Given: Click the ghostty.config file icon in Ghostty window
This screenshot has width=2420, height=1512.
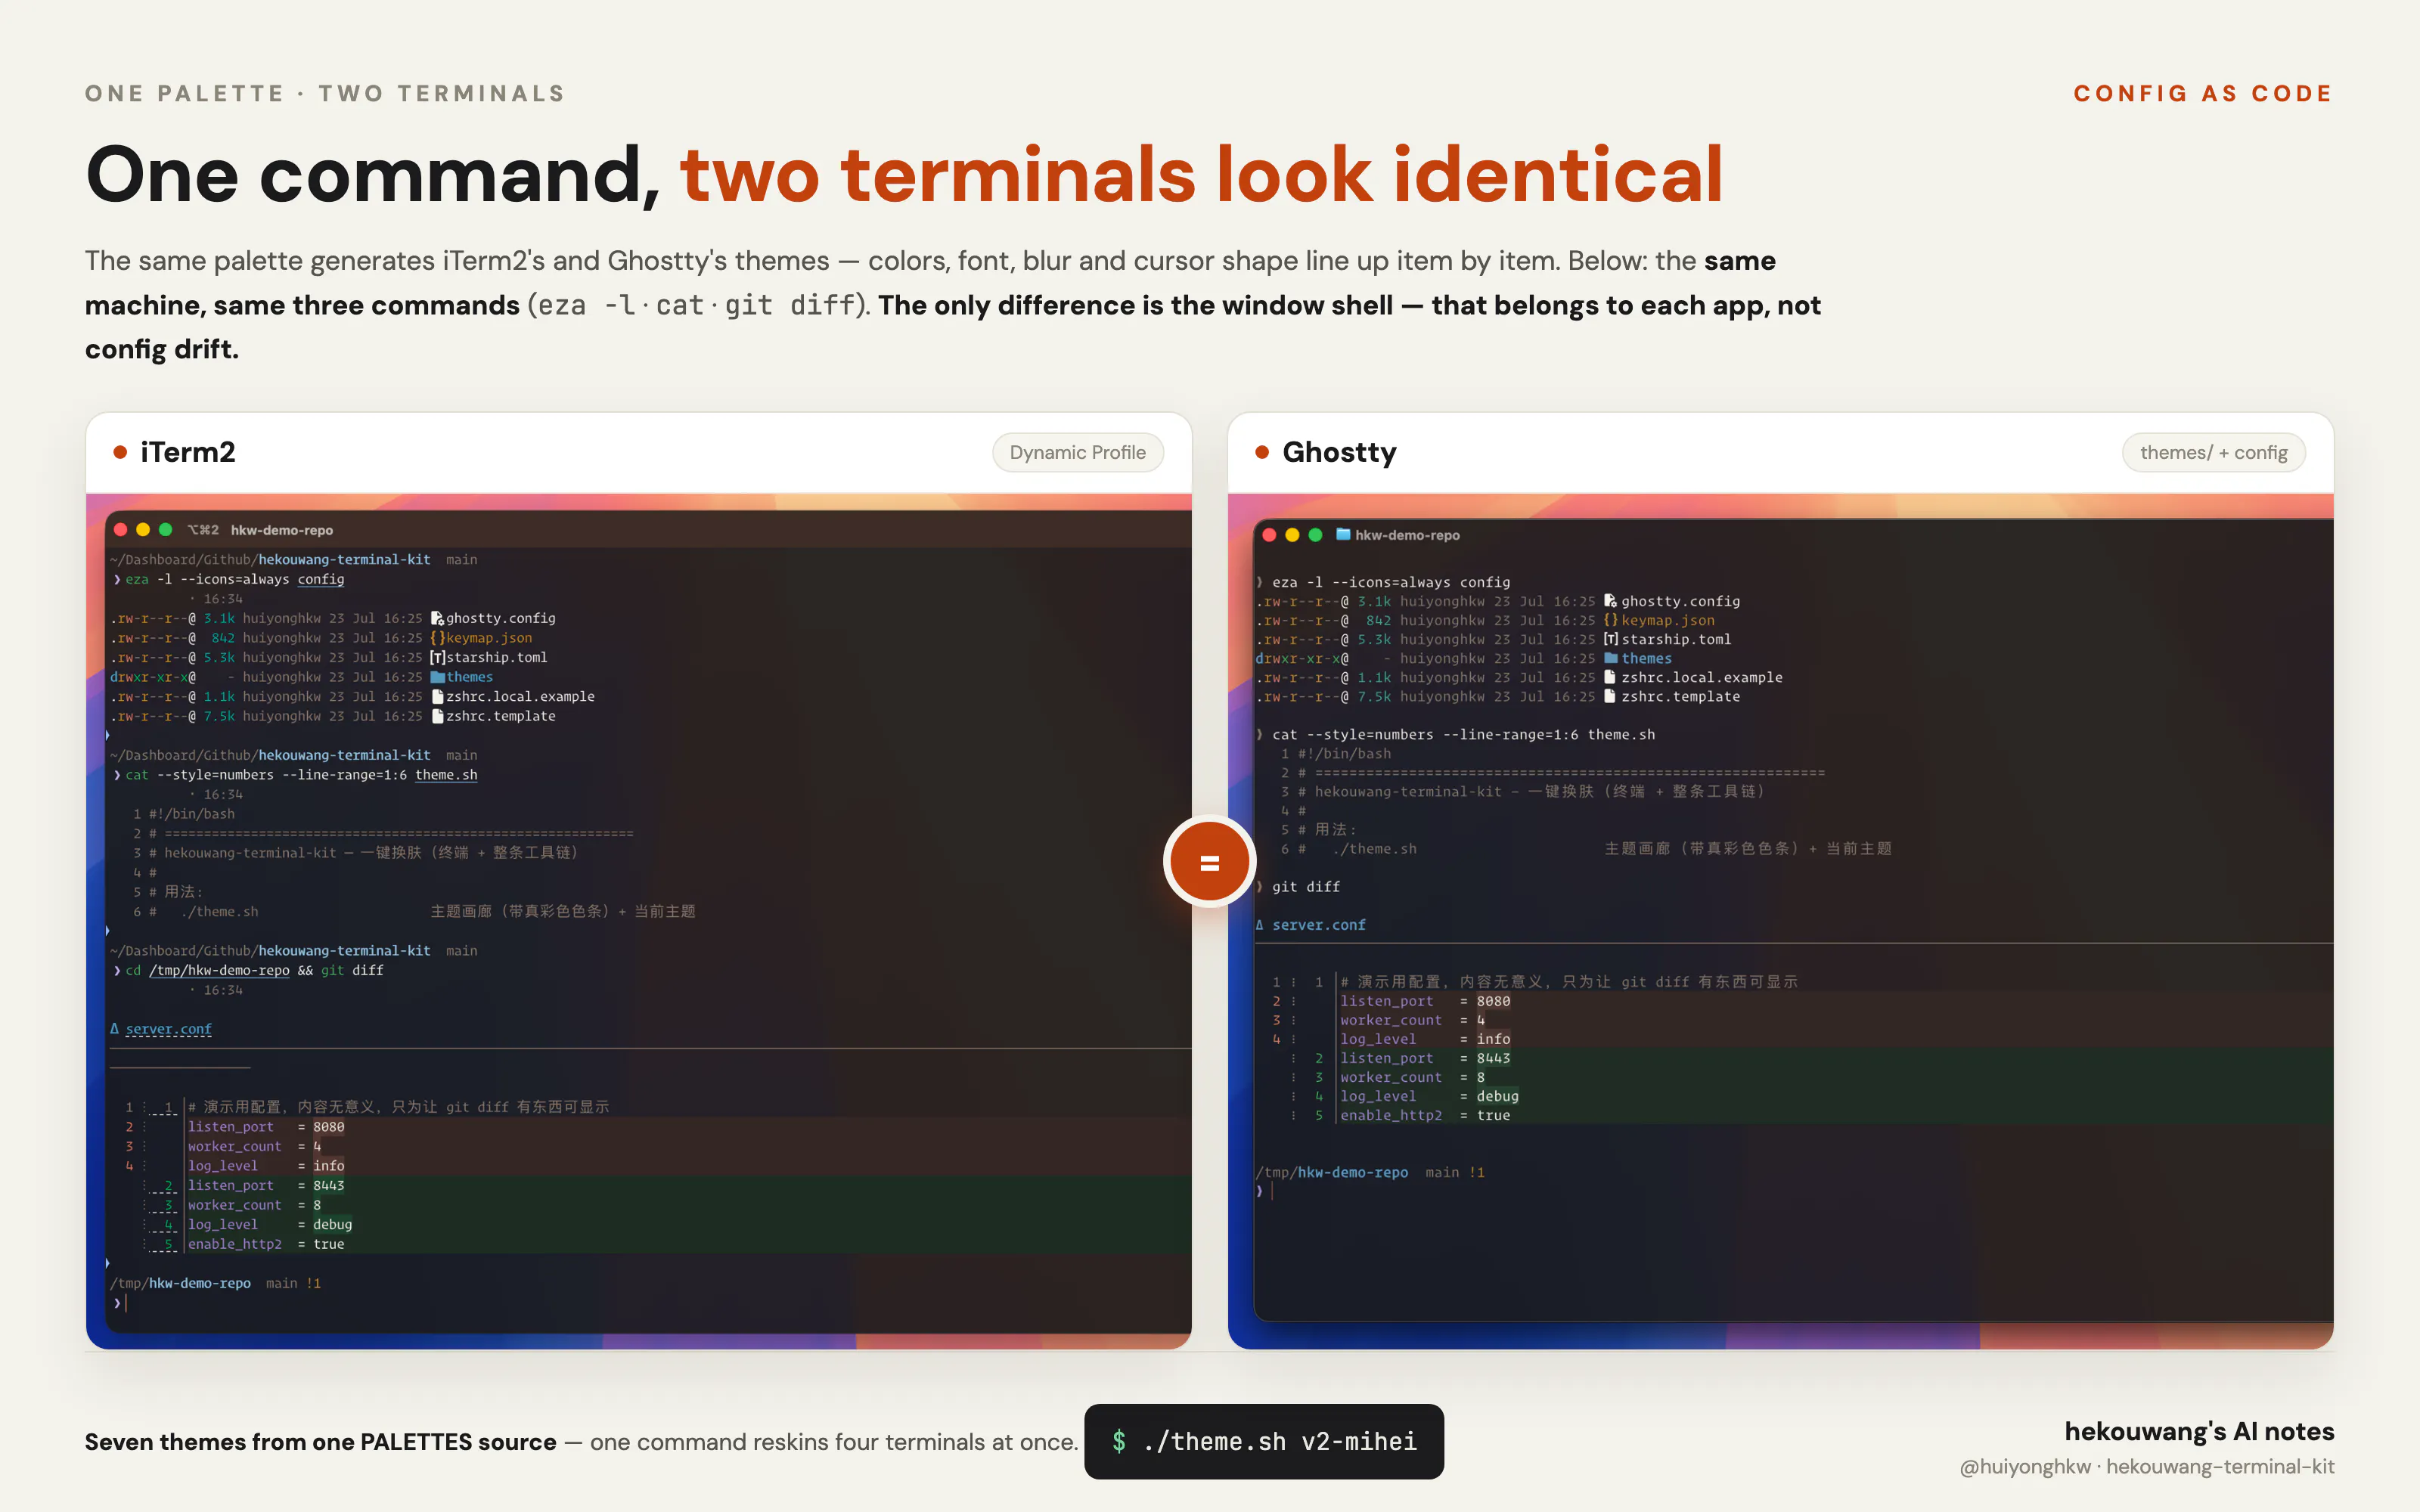Looking at the screenshot, I should click(x=1610, y=601).
